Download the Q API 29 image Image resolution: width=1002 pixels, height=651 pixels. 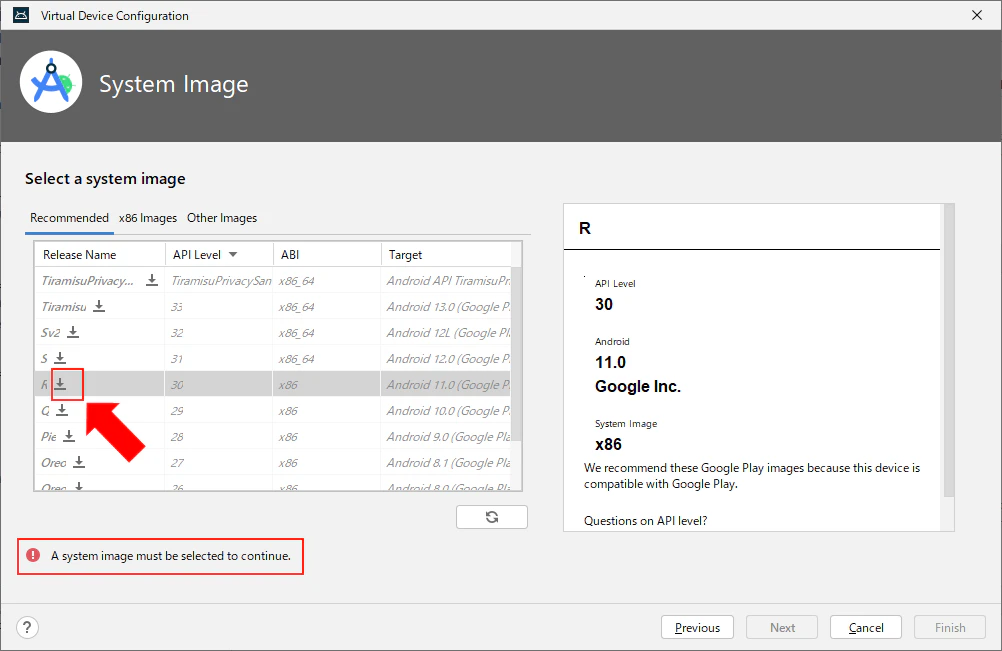coord(61,410)
